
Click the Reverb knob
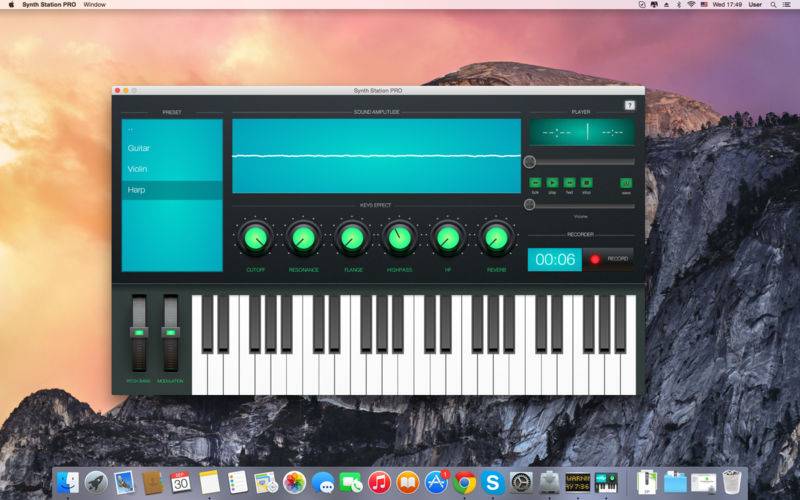[x=496, y=238]
